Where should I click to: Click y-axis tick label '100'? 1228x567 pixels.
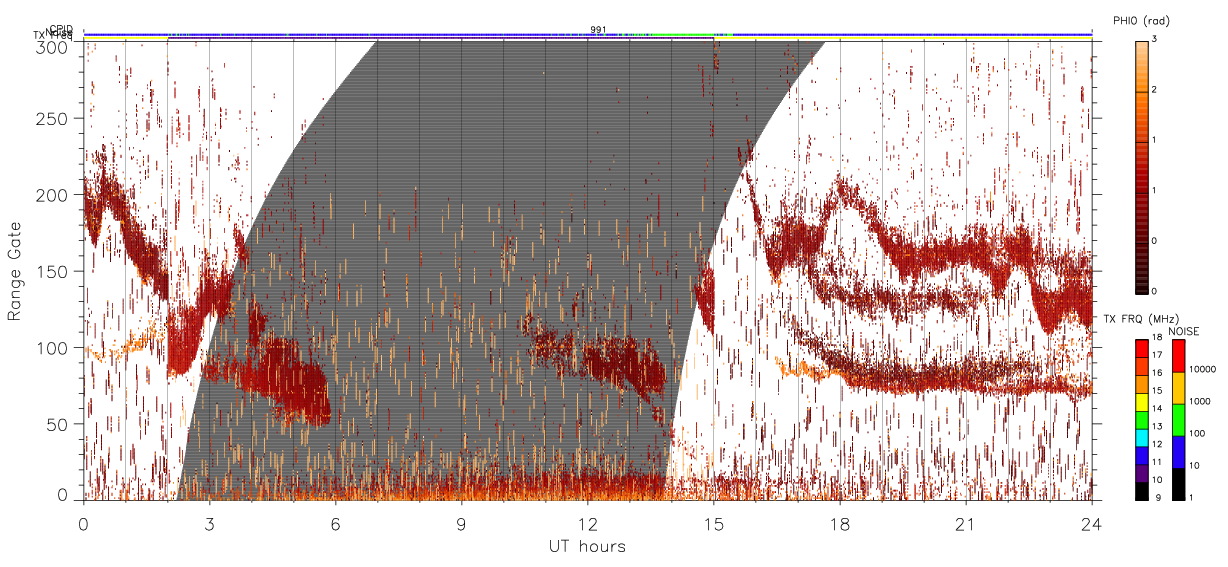coord(52,348)
